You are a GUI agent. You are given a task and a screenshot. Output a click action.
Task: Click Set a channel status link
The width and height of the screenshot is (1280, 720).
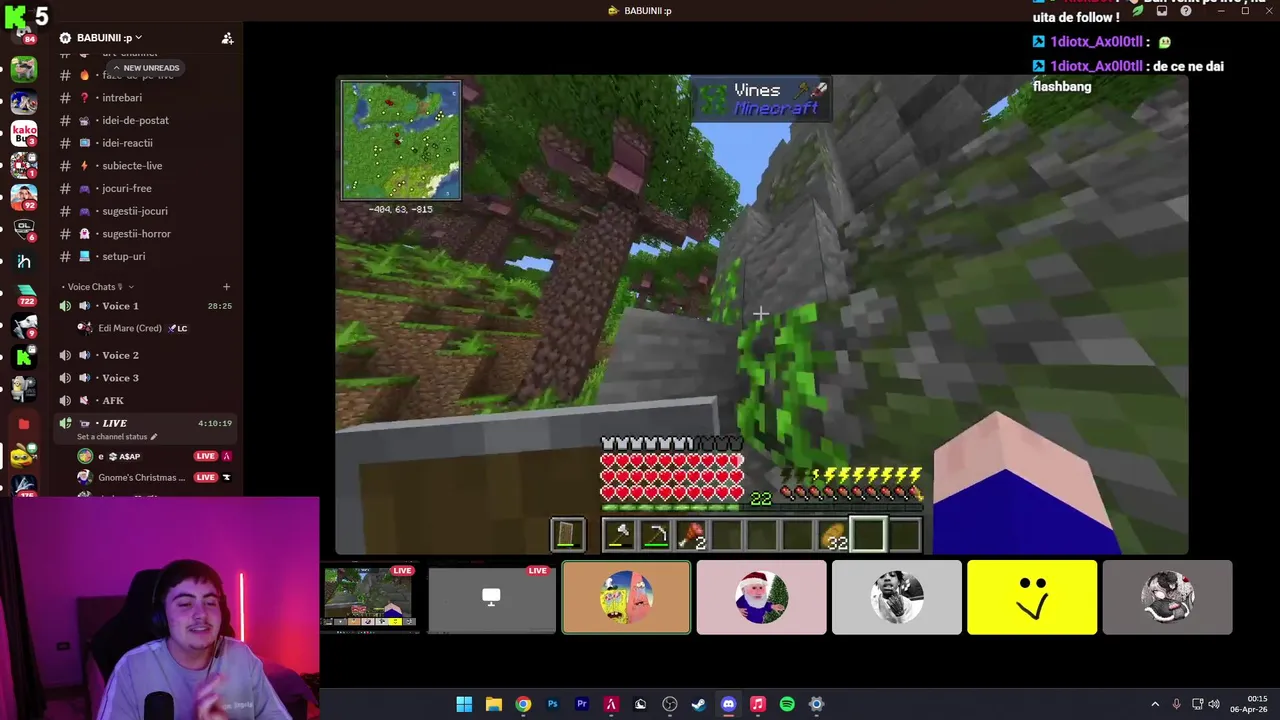point(116,437)
